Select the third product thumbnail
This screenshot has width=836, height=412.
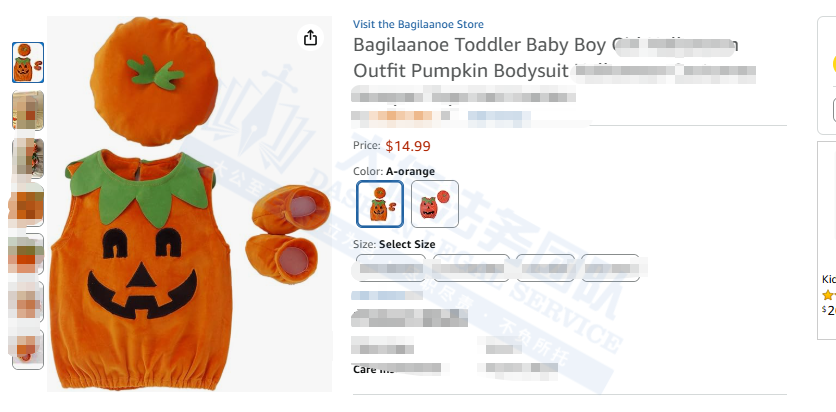(x=28, y=158)
